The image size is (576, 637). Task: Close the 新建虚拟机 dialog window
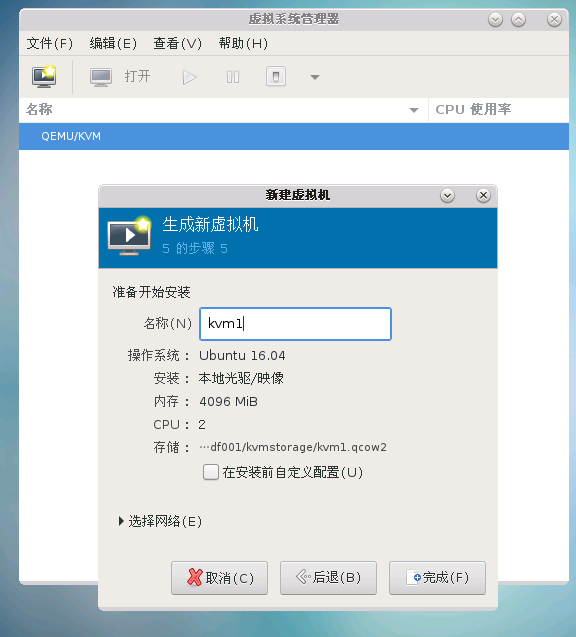(x=483, y=196)
